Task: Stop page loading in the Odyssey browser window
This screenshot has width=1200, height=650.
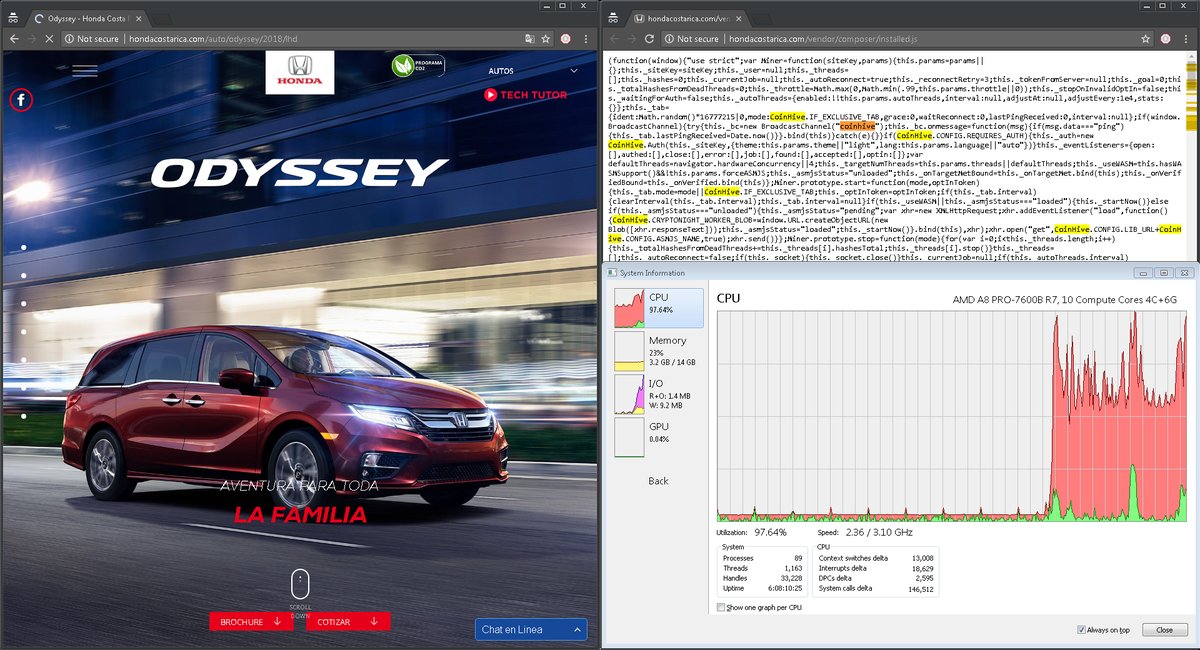Action: [x=50, y=38]
